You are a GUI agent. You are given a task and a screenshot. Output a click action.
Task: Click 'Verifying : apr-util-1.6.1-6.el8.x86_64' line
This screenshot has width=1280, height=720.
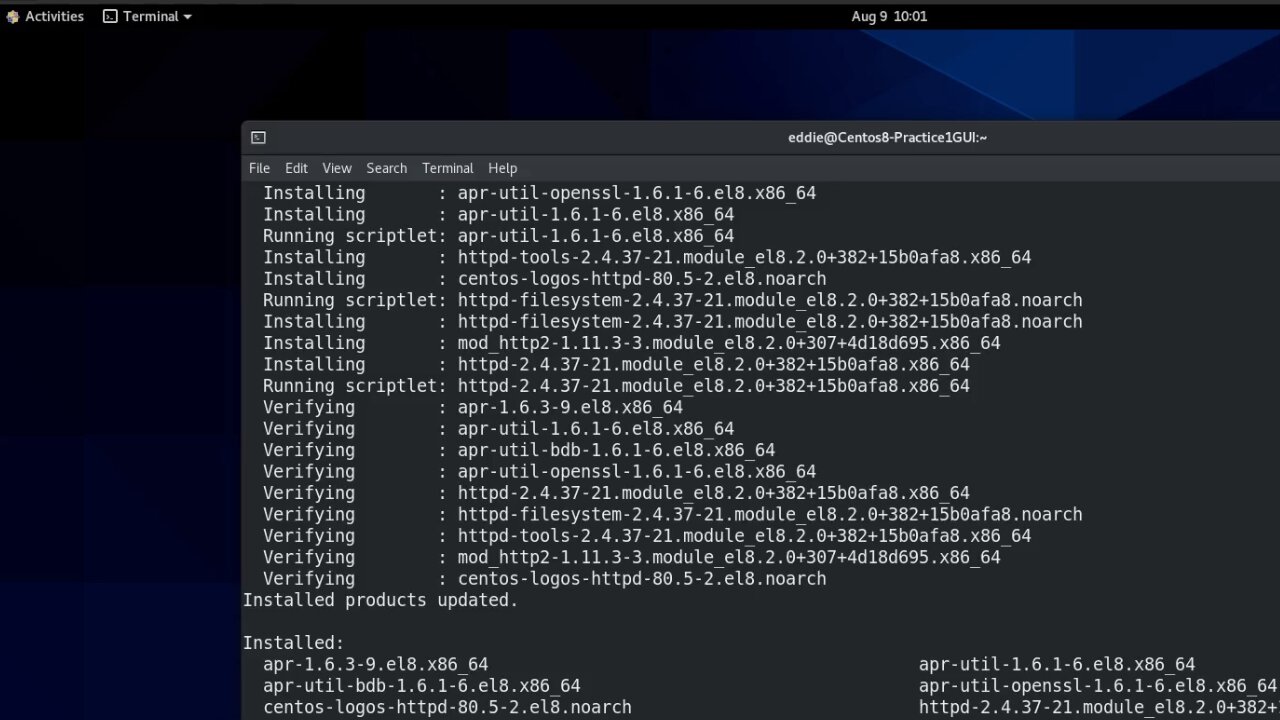[x=498, y=429]
